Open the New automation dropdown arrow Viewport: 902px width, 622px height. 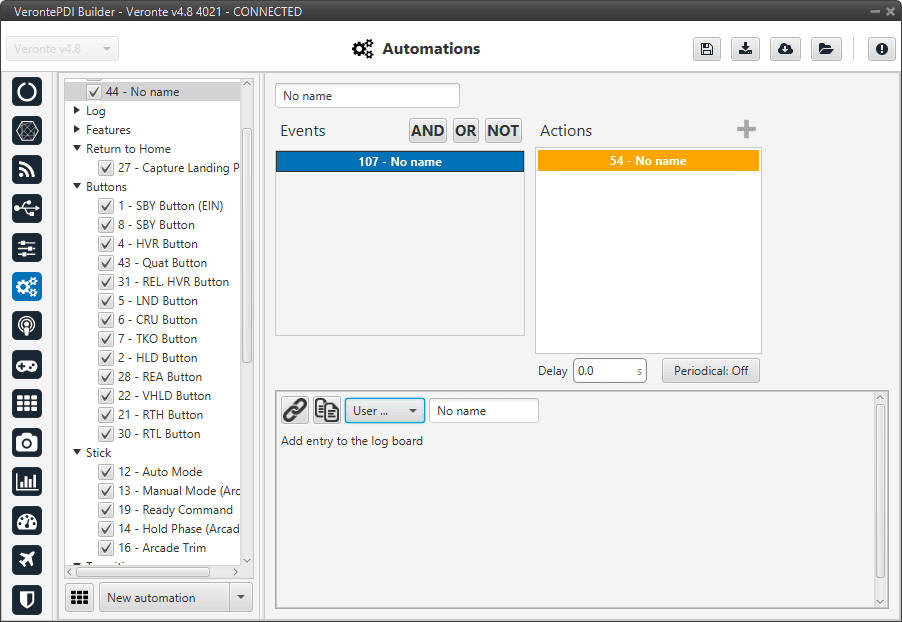click(241, 598)
